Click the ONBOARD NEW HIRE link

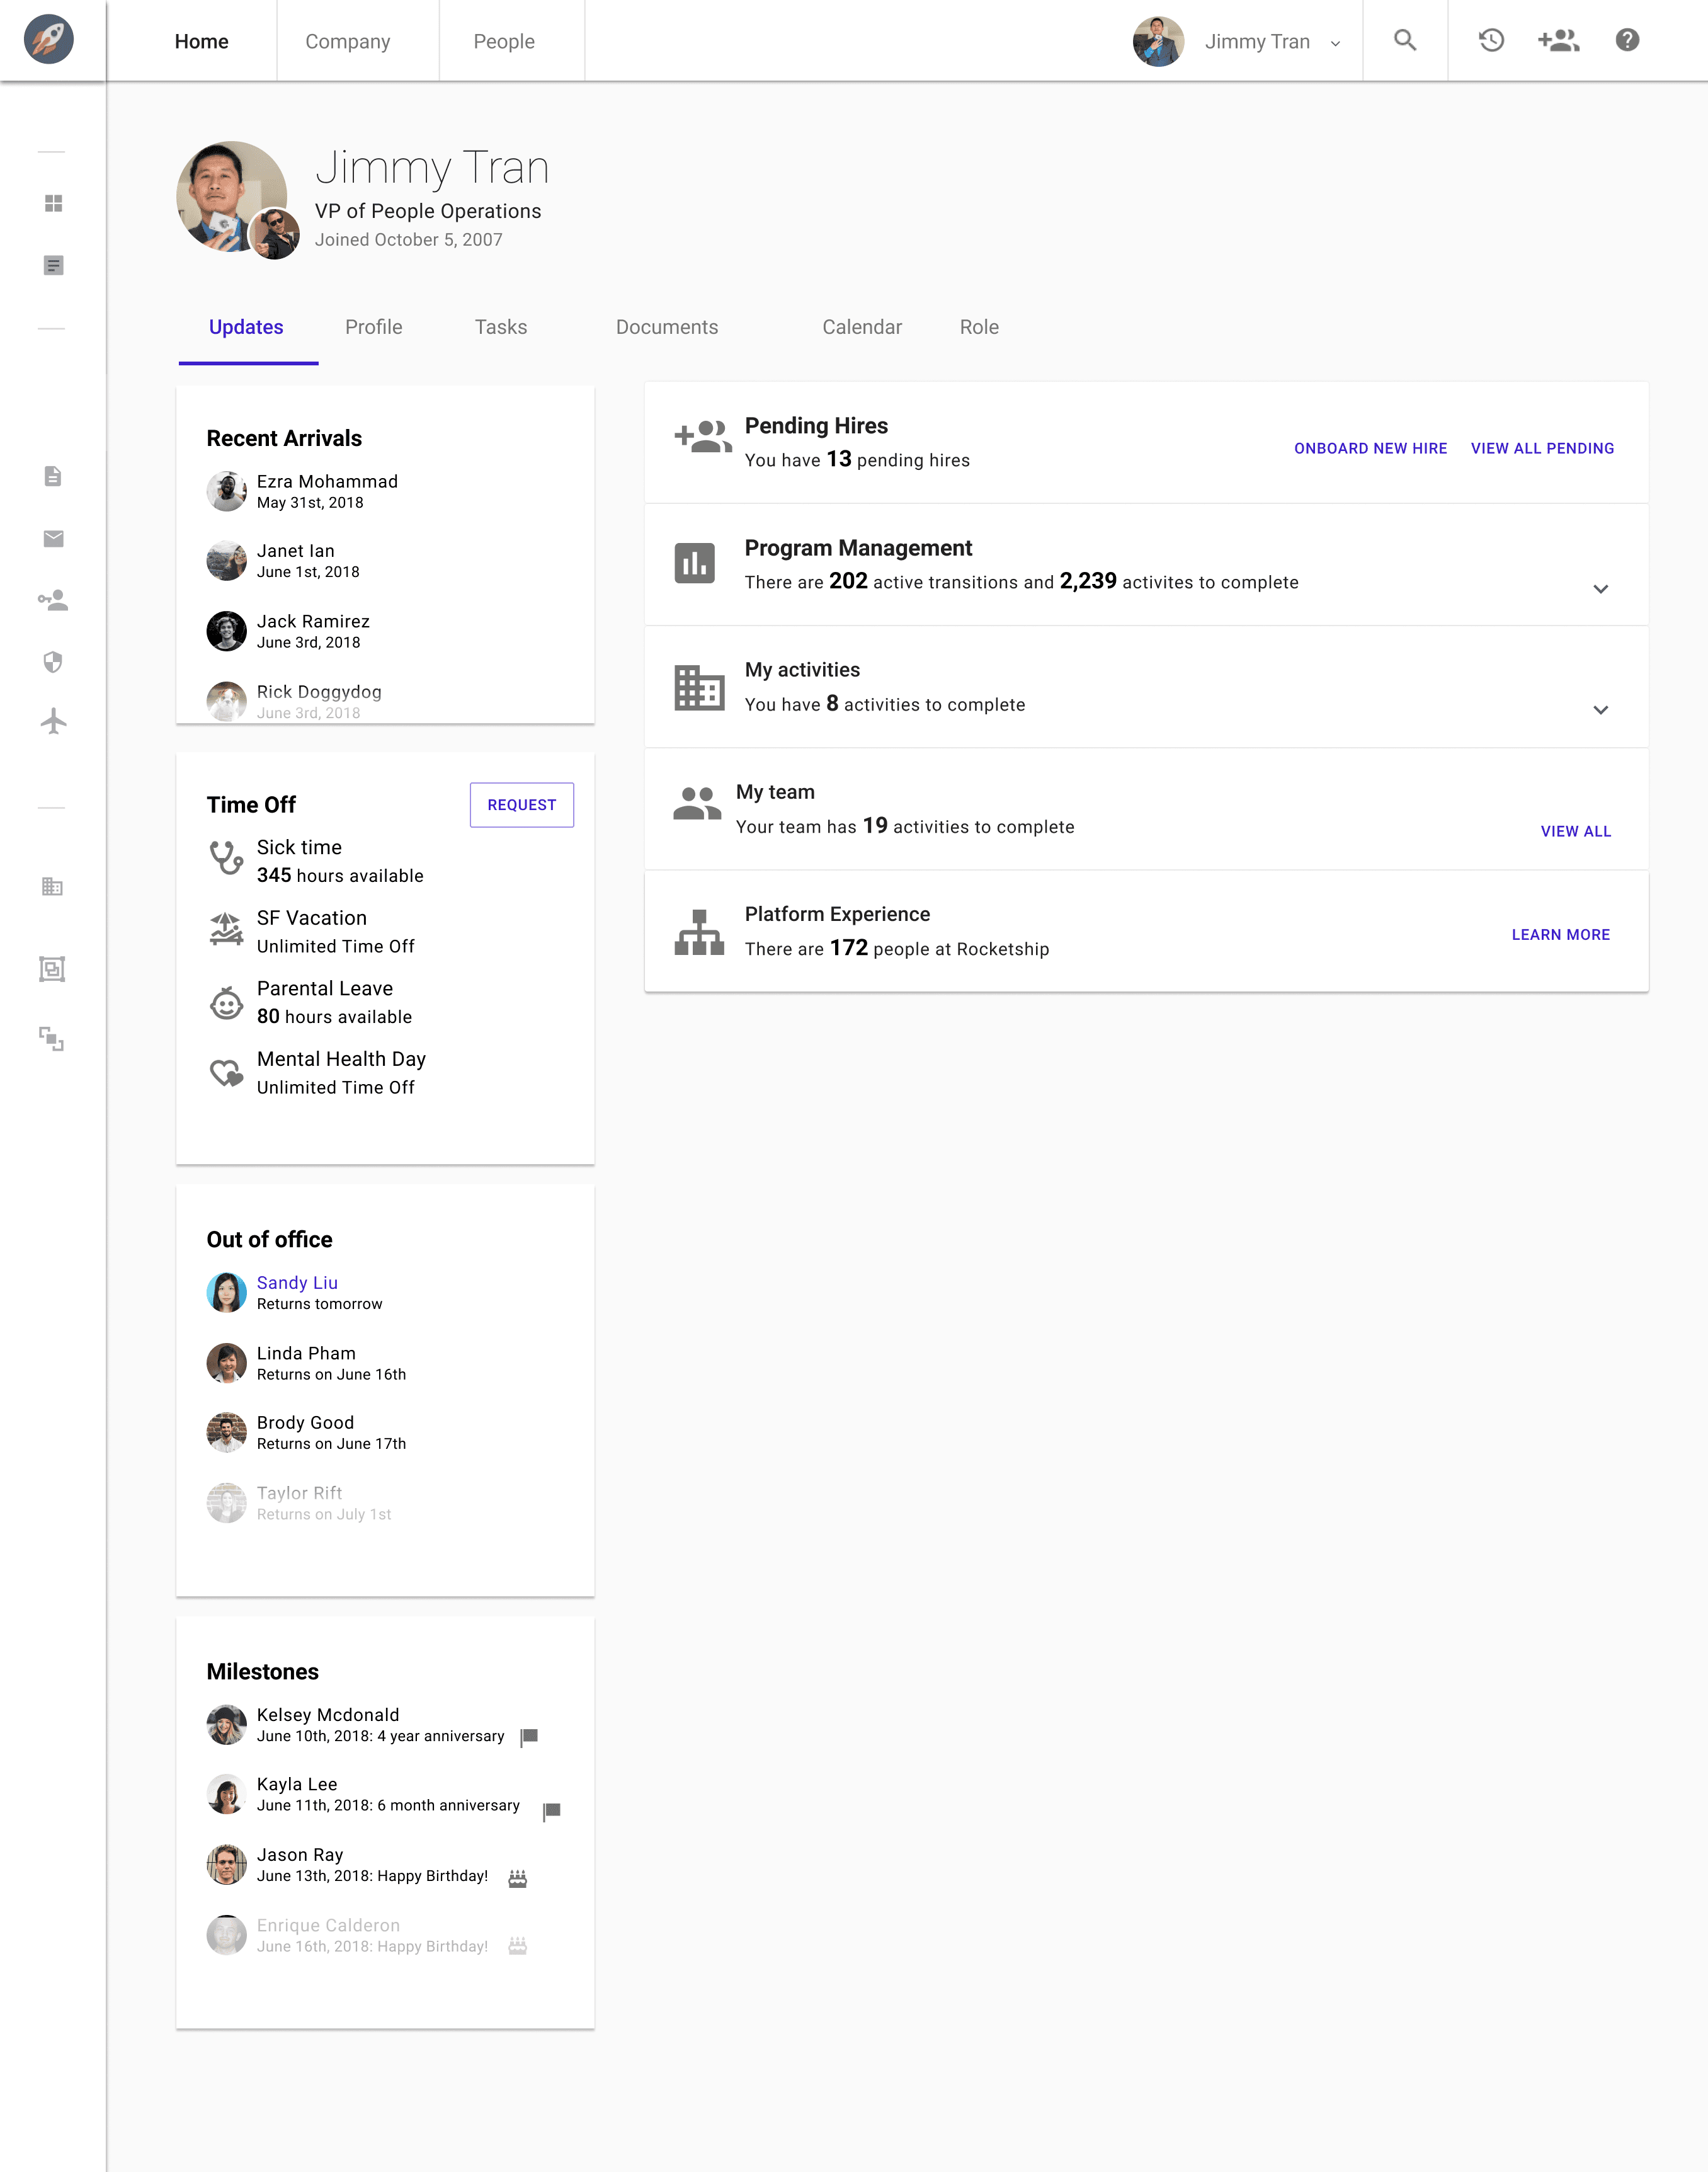pyautogui.click(x=1371, y=449)
